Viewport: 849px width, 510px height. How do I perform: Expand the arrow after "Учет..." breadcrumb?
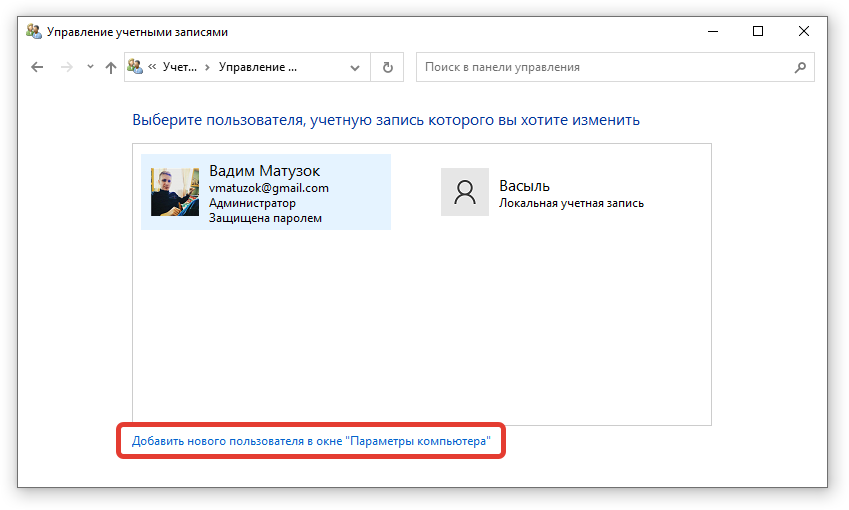coord(207,68)
